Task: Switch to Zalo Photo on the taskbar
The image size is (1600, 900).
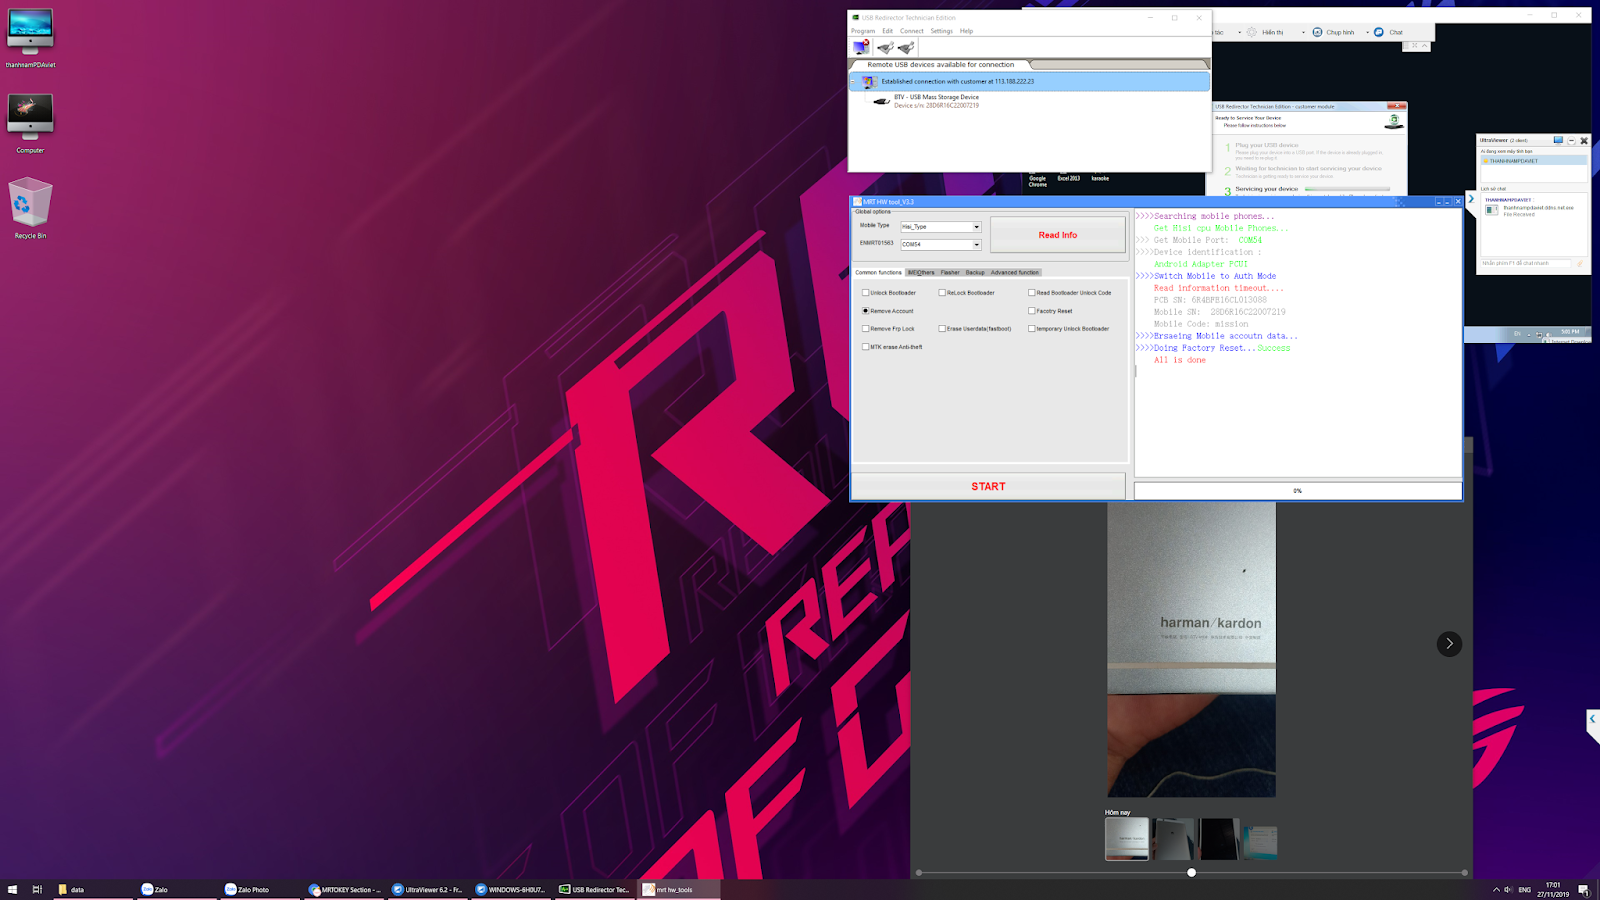Action: click(260, 889)
